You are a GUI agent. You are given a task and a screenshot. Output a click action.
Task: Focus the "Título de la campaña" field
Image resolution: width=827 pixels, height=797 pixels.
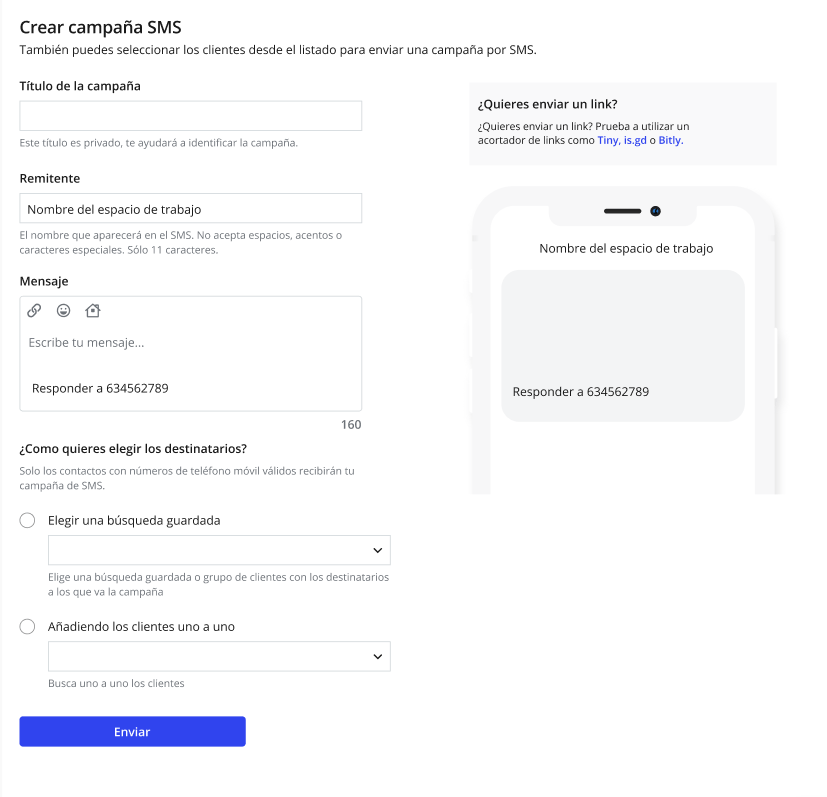click(x=191, y=116)
